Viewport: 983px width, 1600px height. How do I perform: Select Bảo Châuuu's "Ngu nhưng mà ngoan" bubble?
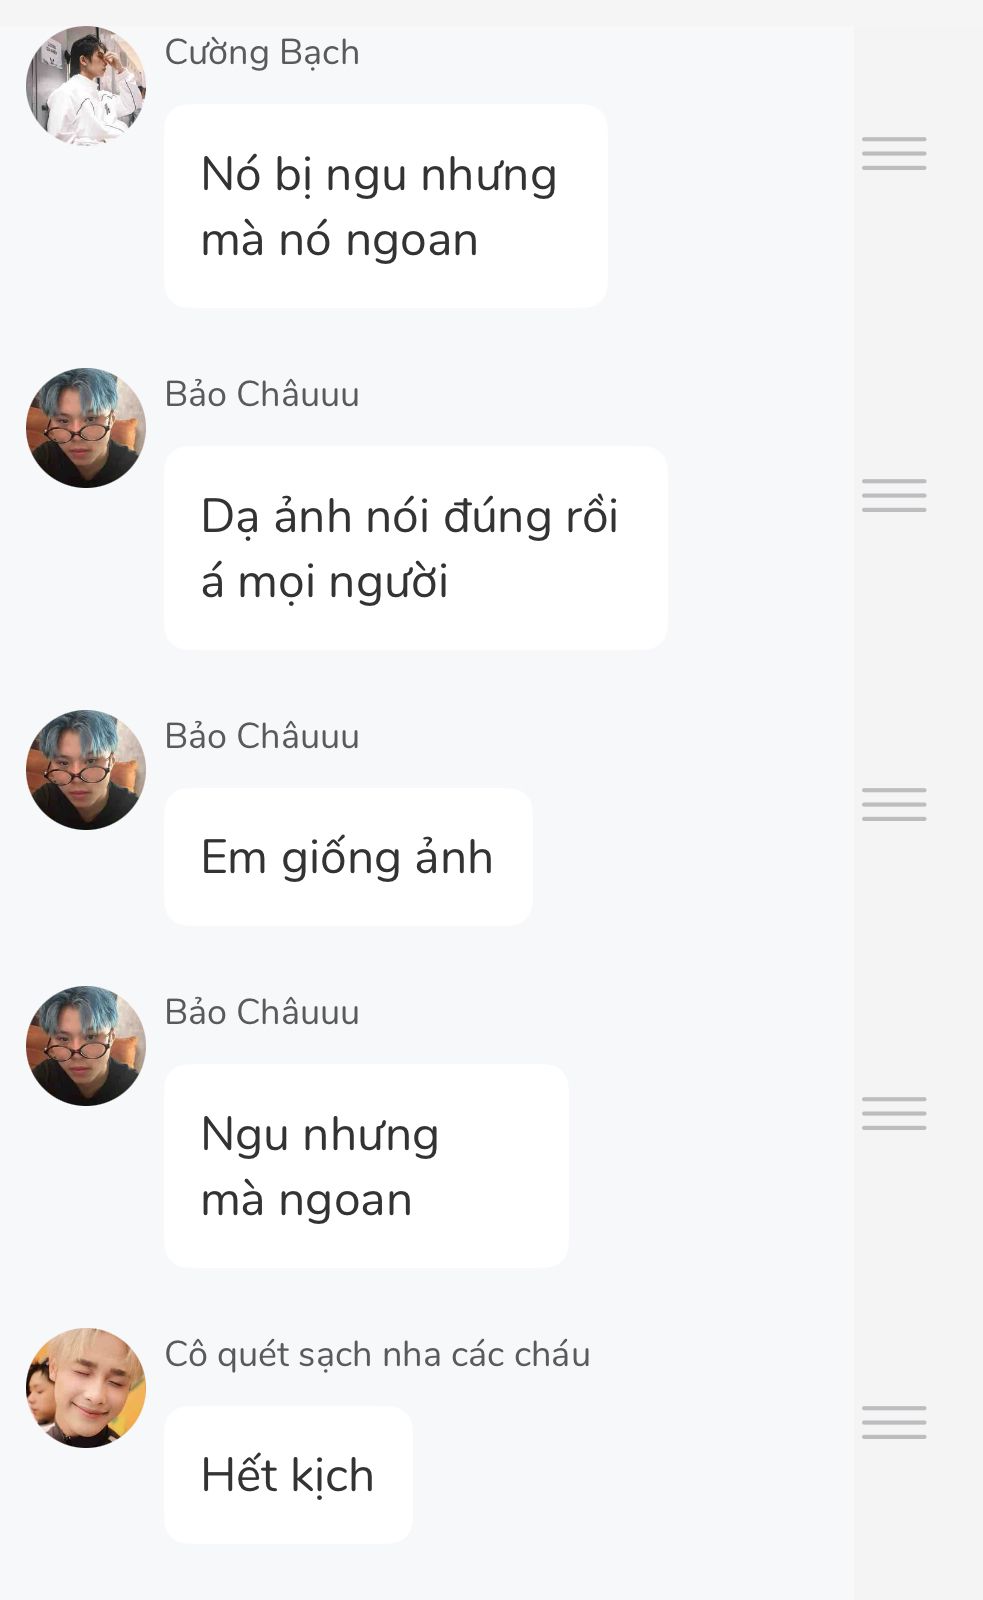tap(366, 1166)
